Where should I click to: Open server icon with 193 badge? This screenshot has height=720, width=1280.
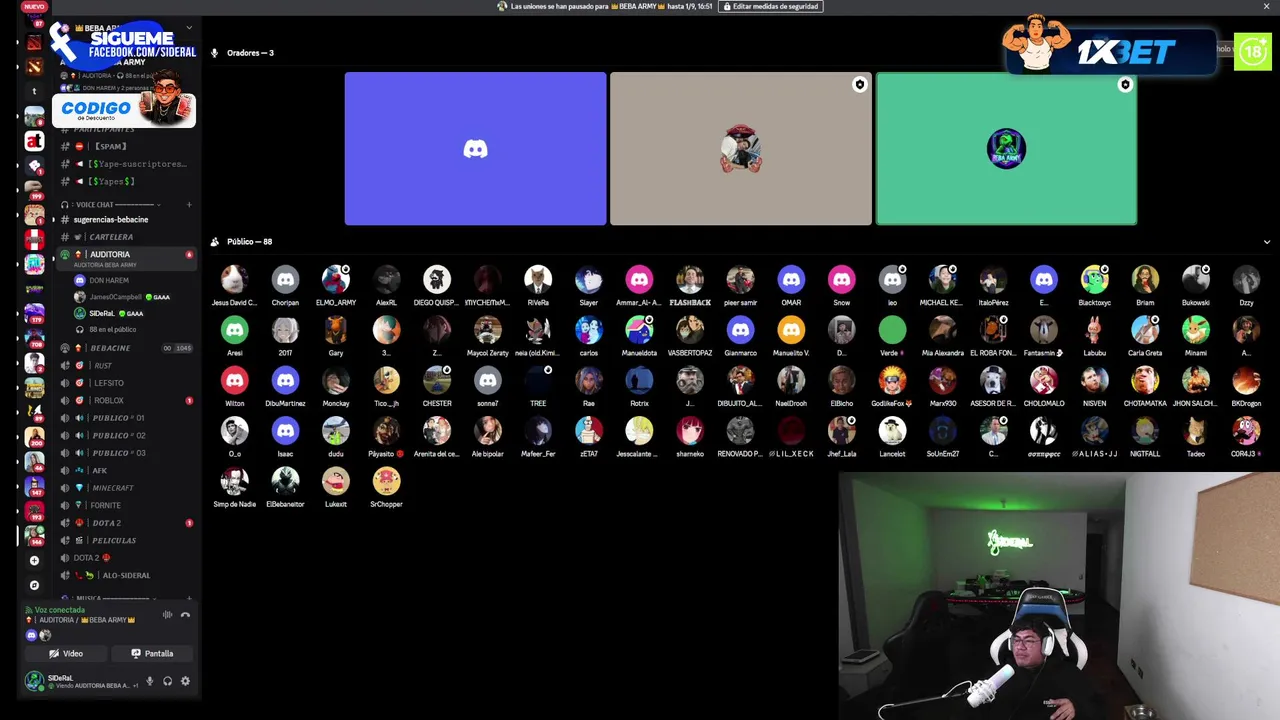pyautogui.click(x=34, y=509)
